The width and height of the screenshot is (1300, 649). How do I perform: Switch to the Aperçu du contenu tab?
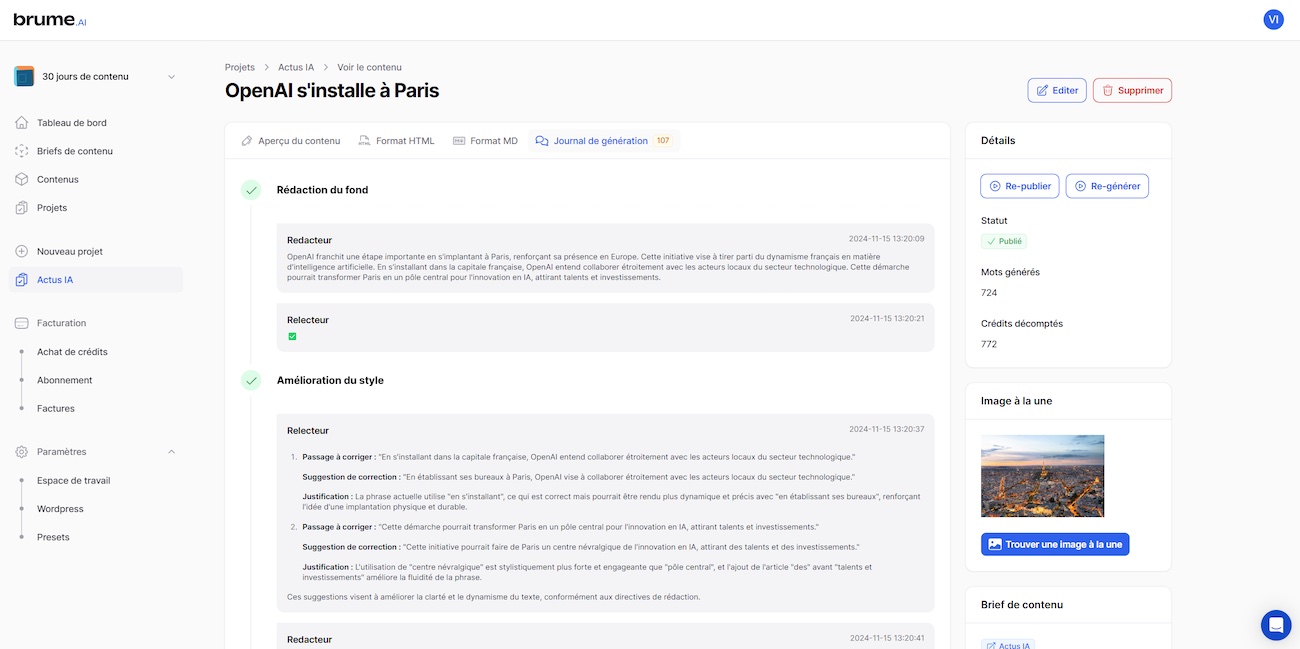pyautogui.click(x=290, y=141)
